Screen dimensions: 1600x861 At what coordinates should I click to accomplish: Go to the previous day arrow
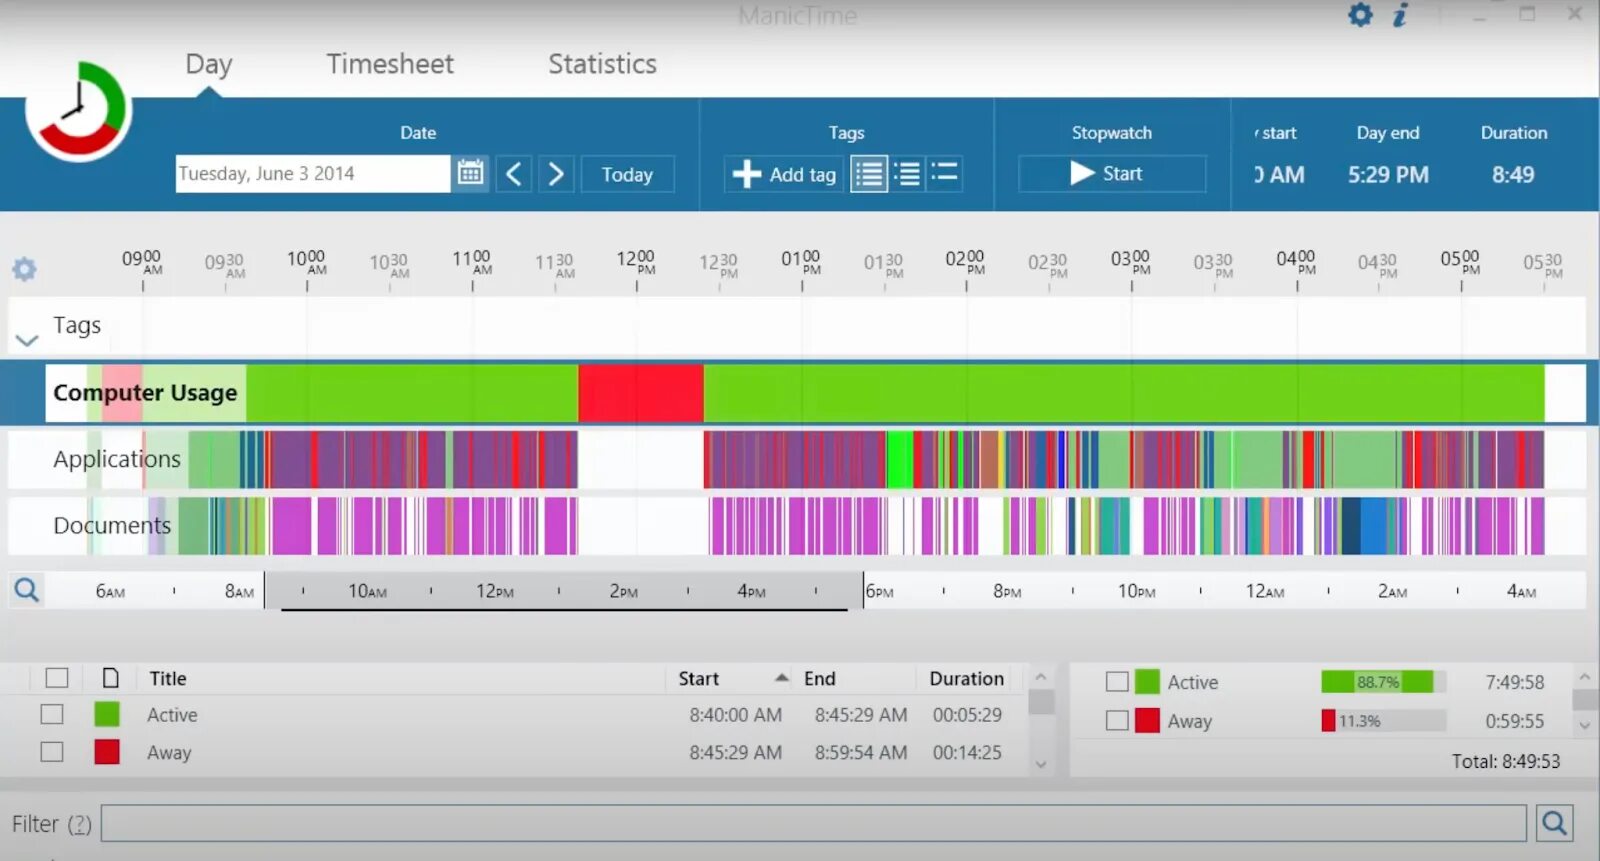513,174
